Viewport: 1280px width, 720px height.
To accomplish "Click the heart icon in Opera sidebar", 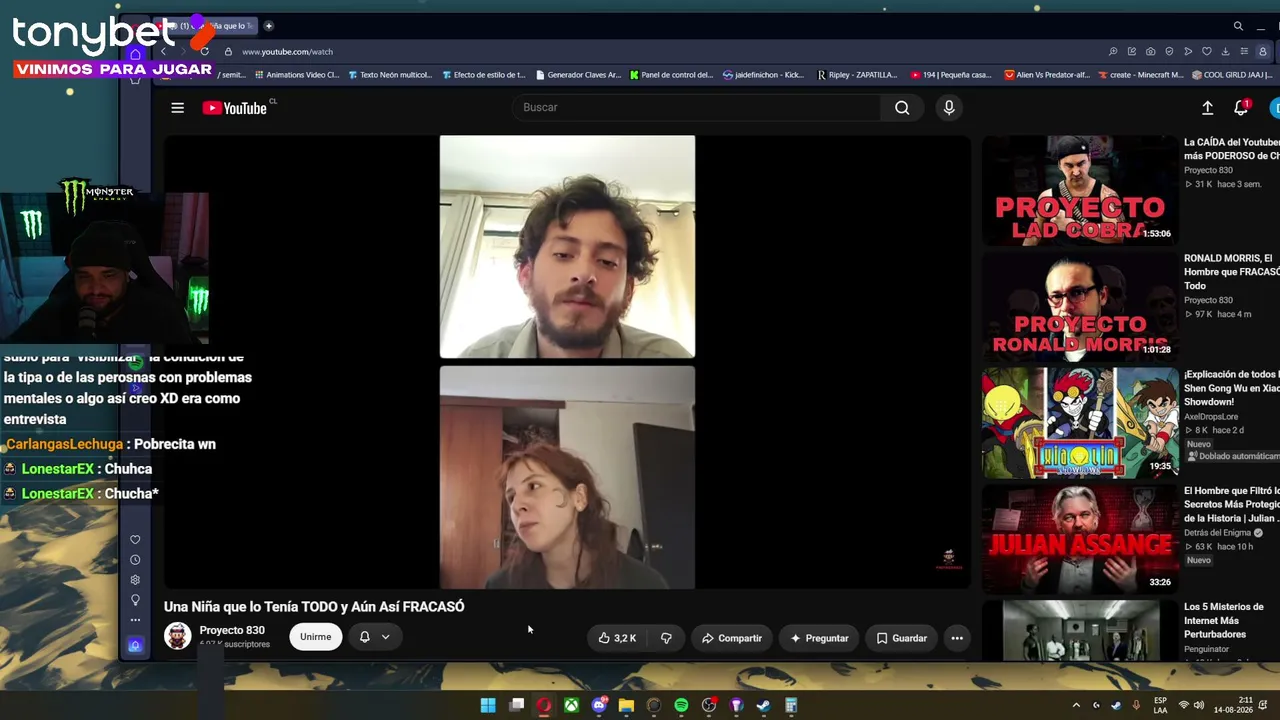I will 135,540.
